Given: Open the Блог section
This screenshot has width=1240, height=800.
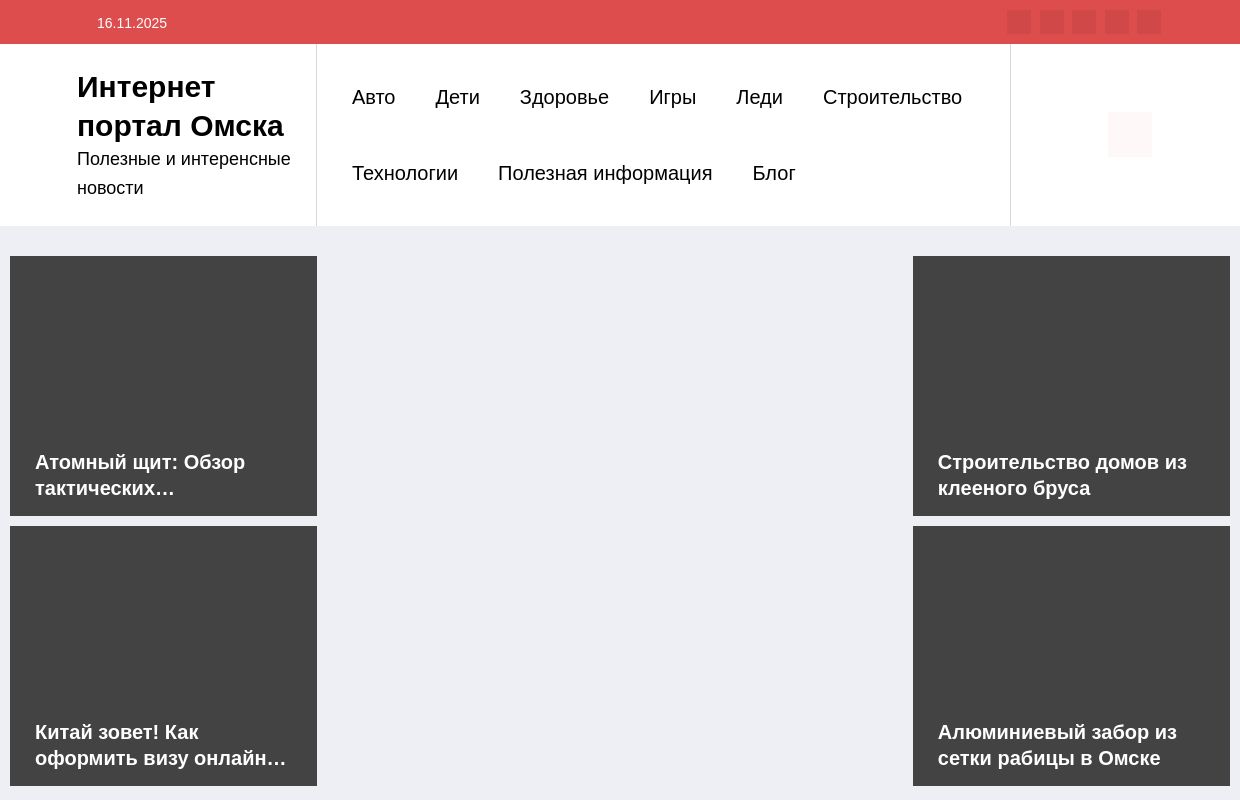Looking at the screenshot, I should pyautogui.click(x=773, y=173).
